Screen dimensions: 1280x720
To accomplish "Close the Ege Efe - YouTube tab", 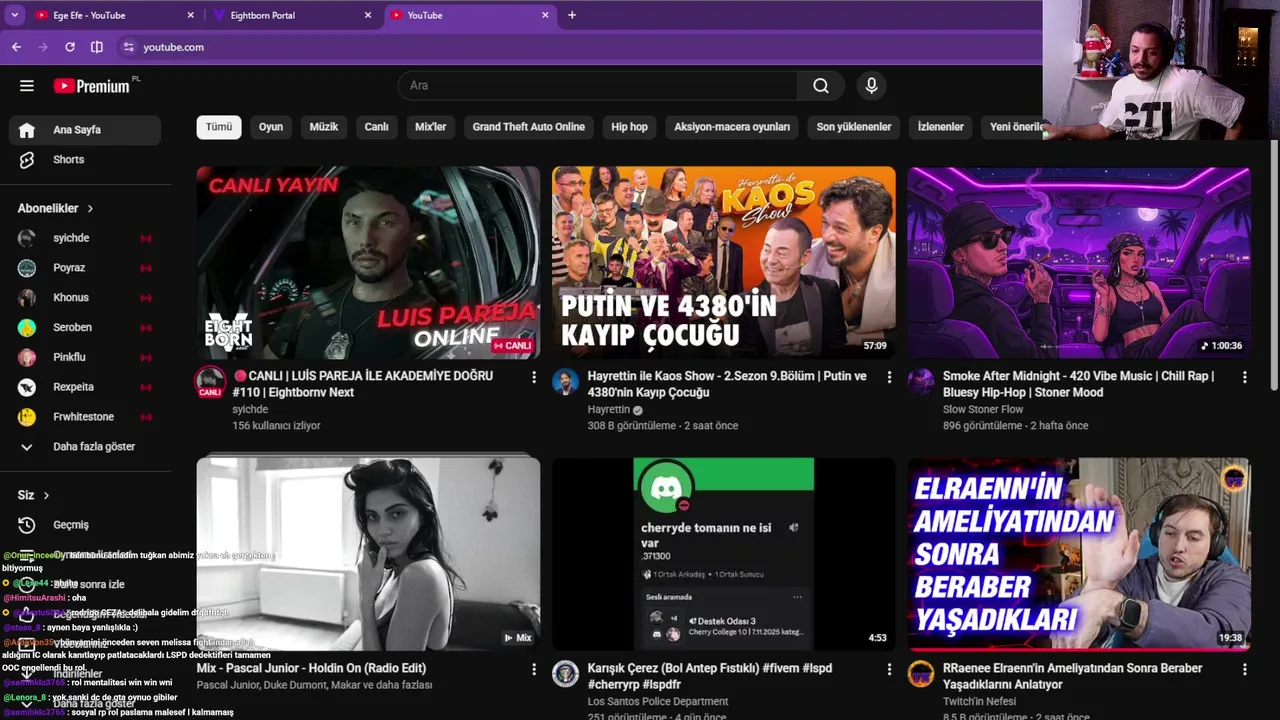I will (x=191, y=15).
